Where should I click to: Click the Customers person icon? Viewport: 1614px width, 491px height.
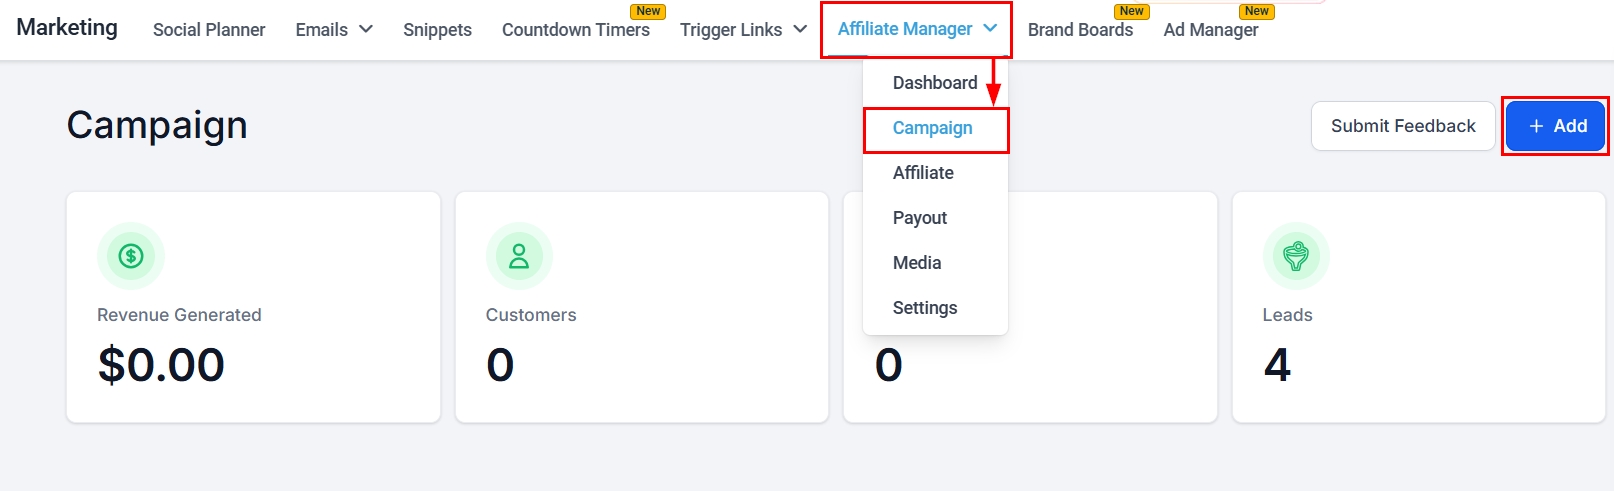(x=519, y=256)
